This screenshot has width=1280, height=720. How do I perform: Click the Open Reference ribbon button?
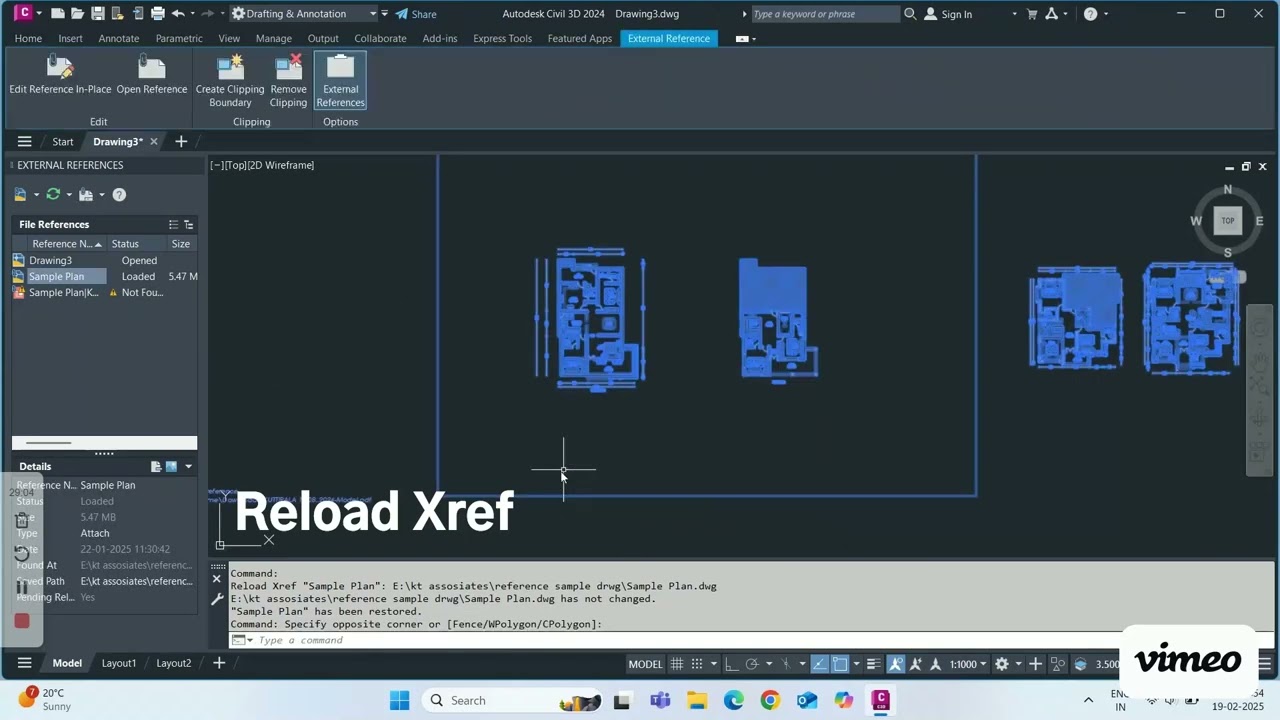[x=152, y=77]
